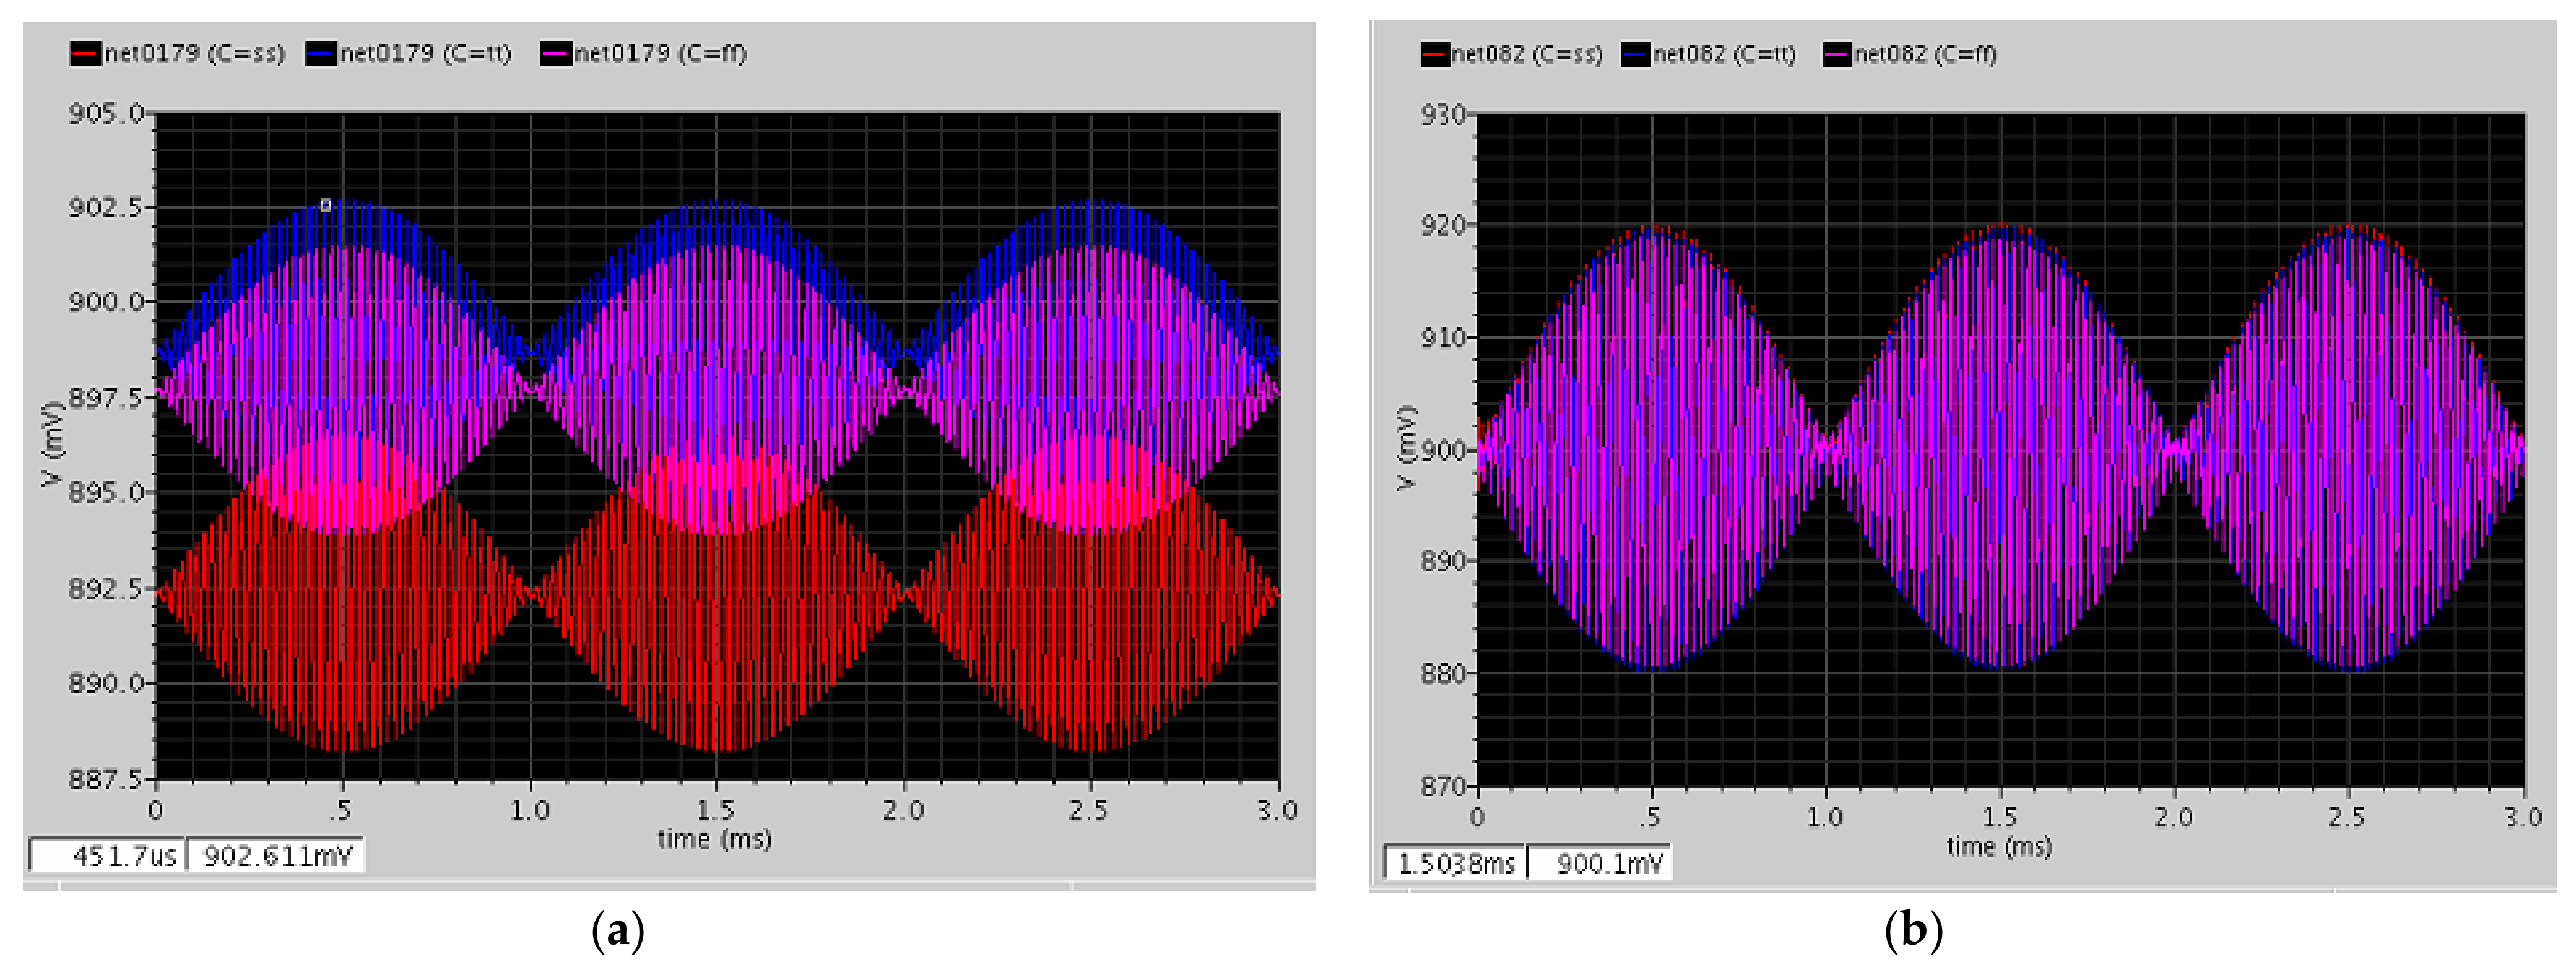Click V (mV) axis label of right plot
The height and width of the screenshot is (975, 2576).
tap(1407, 447)
